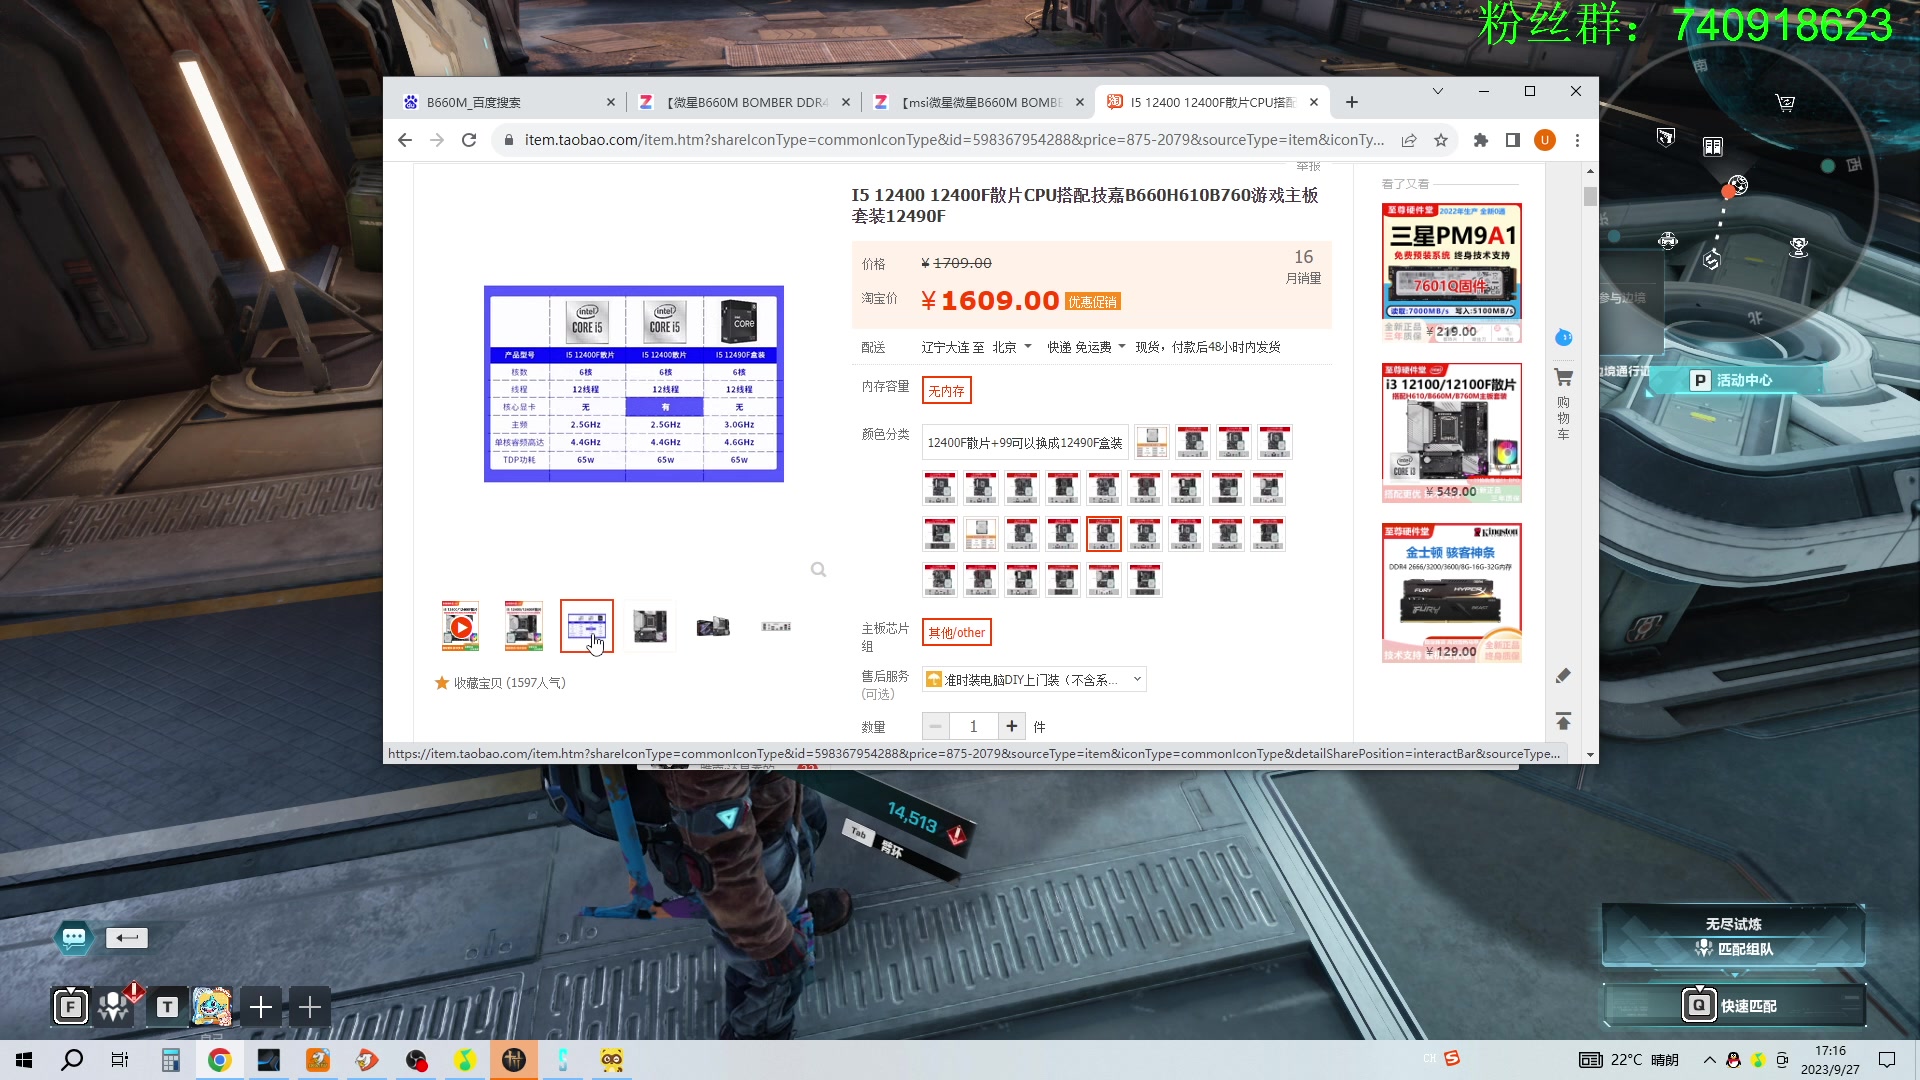
Task: Click page vertical scrollbar thumb
Action: click(1590, 196)
